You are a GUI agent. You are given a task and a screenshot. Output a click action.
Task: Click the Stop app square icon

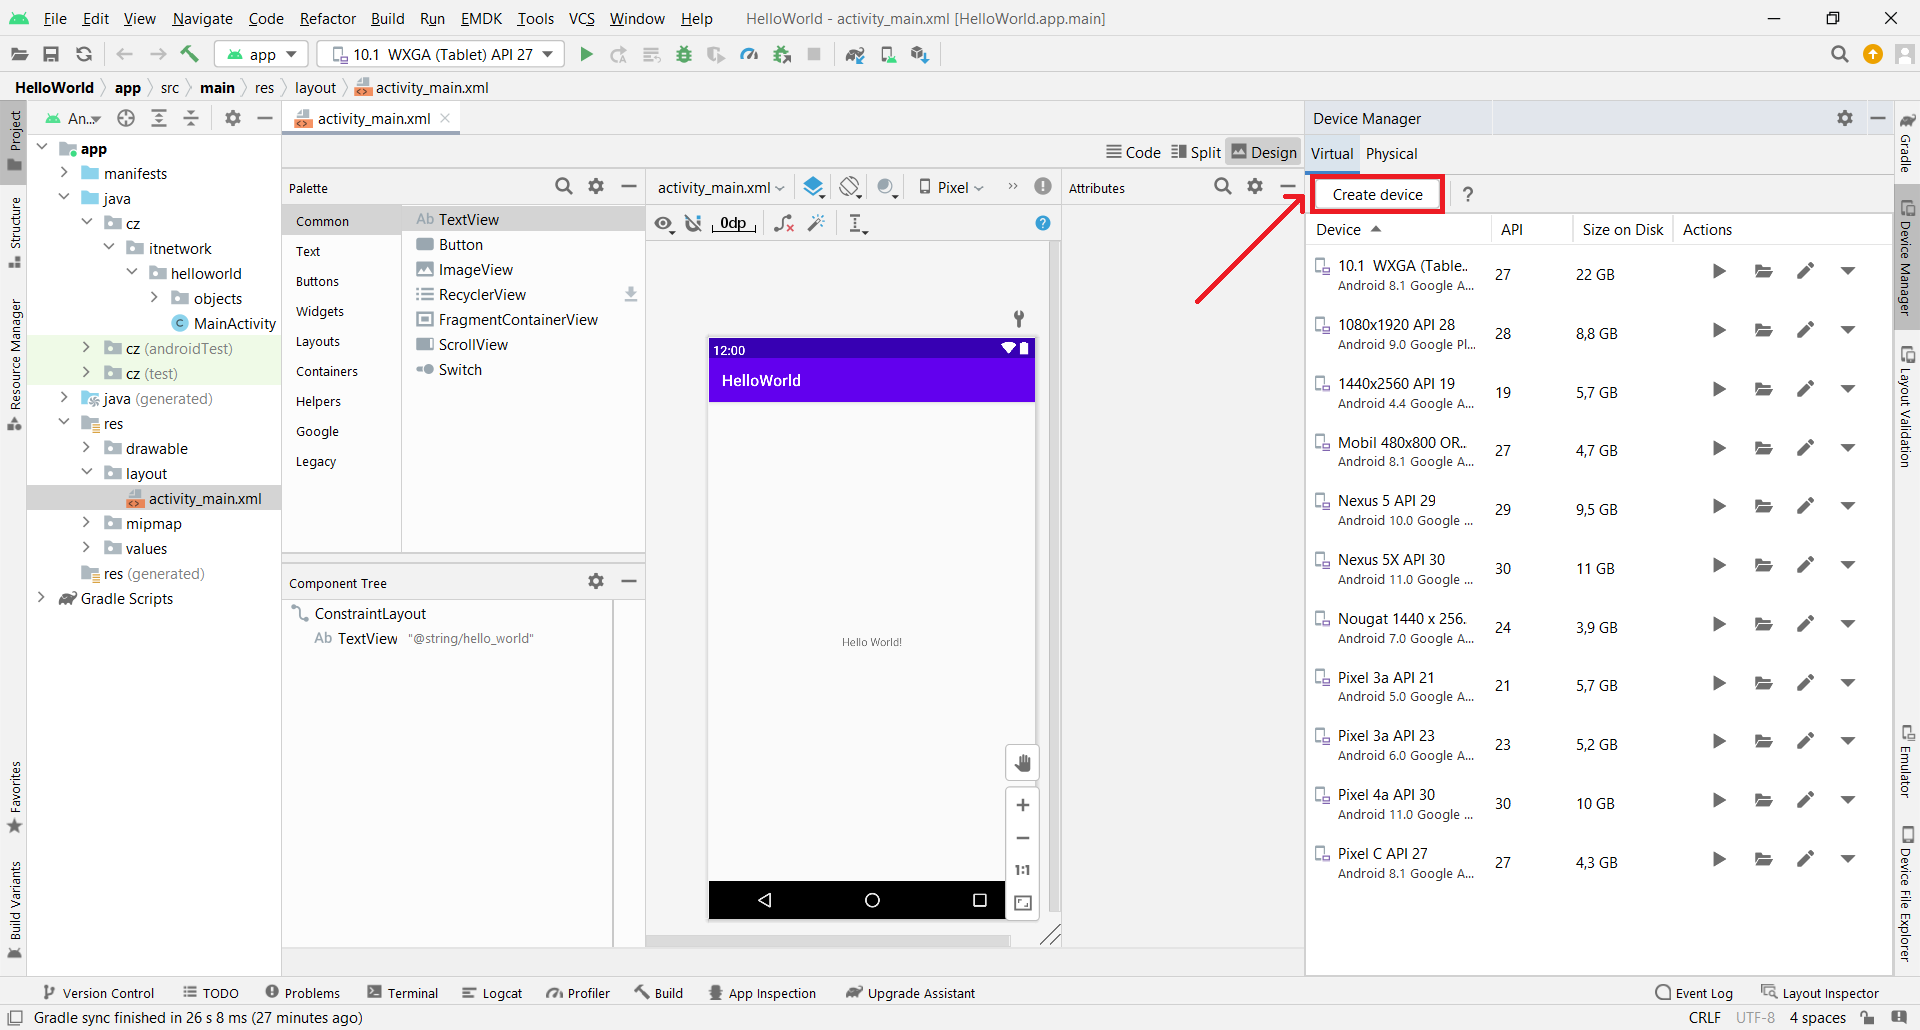point(814,54)
